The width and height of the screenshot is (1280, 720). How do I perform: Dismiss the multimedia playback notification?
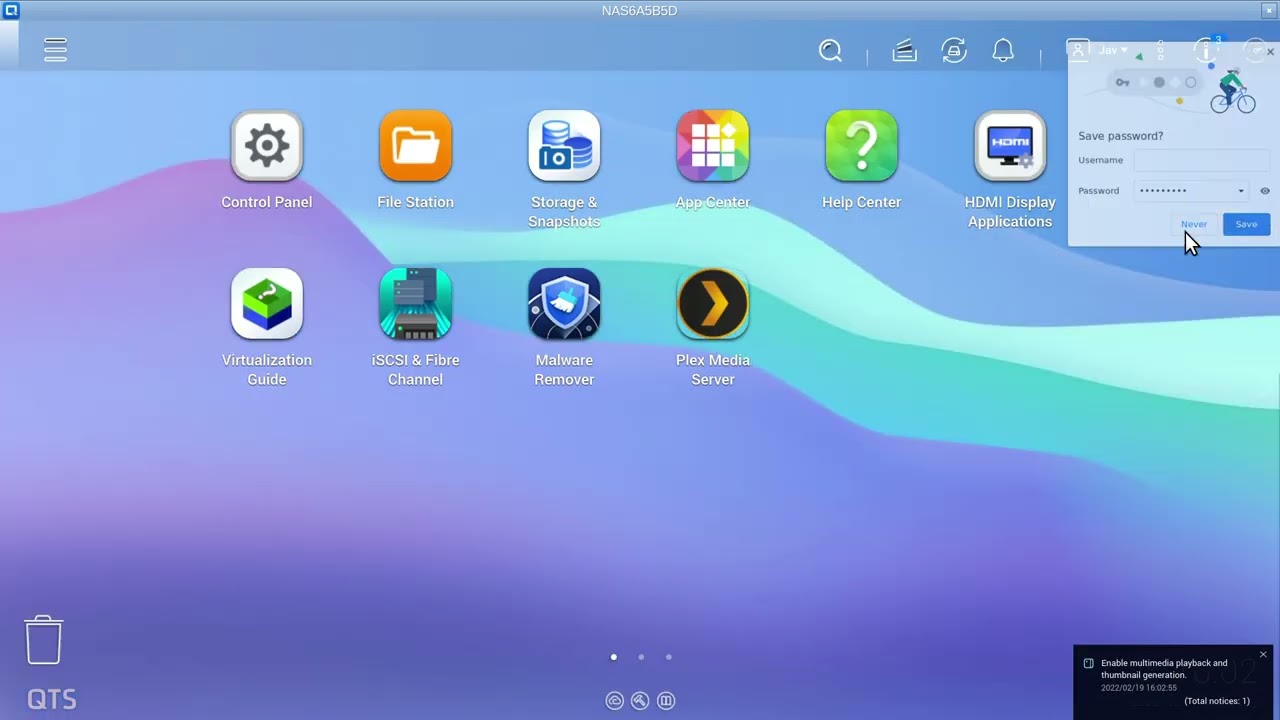coord(1263,655)
